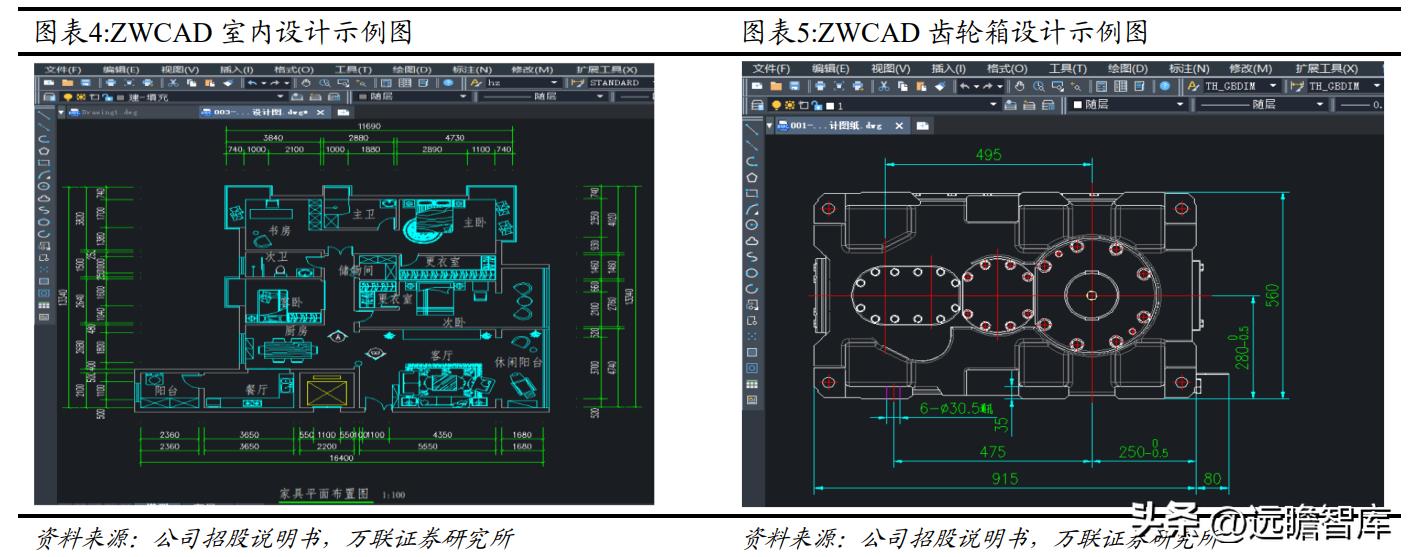
Task: Select Revision Cloud tool in gearbox window
Action: (x=753, y=242)
